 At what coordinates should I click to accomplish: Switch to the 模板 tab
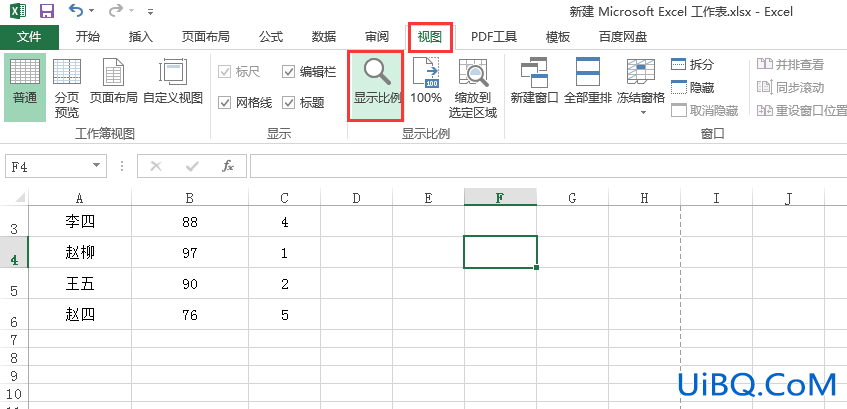[x=557, y=37]
